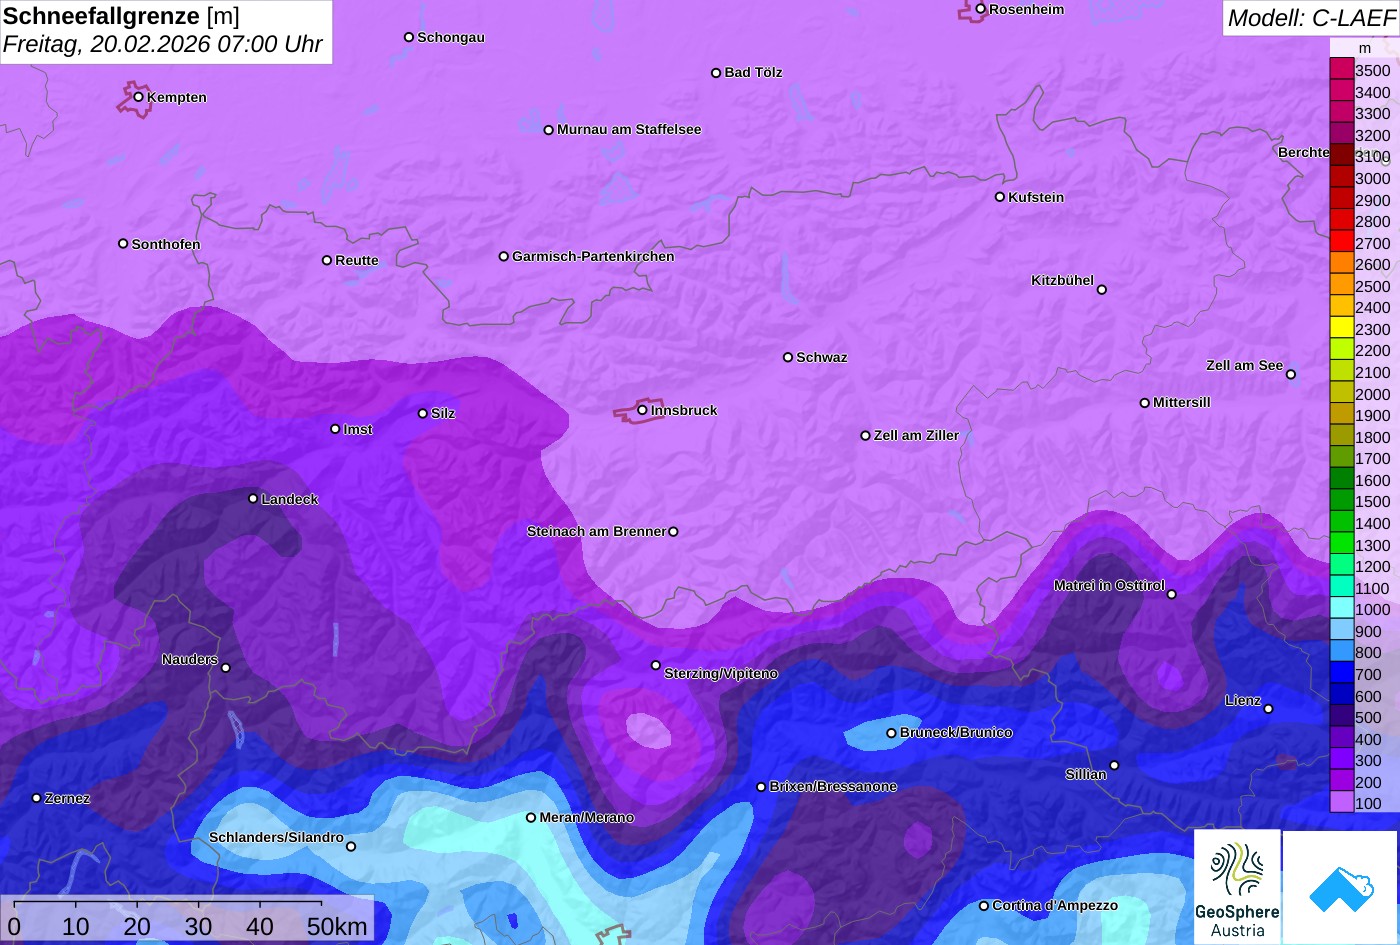
Task: Select the Mittersill marker dot
Action: coord(1145,403)
